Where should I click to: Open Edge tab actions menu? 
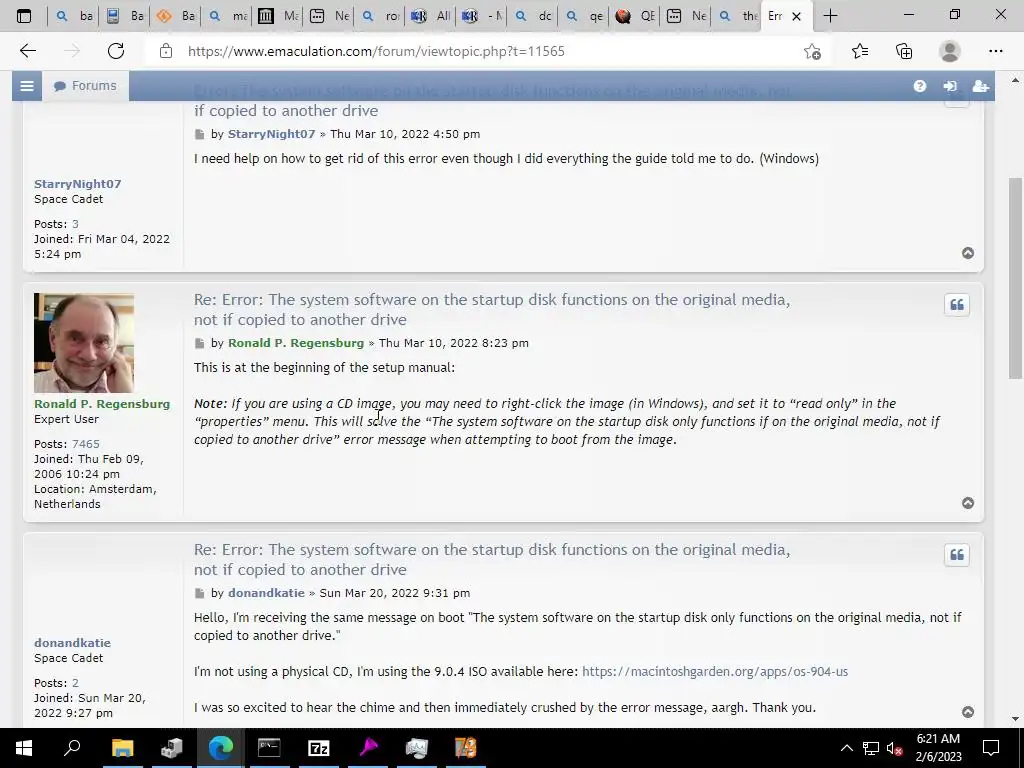(x=24, y=16)
